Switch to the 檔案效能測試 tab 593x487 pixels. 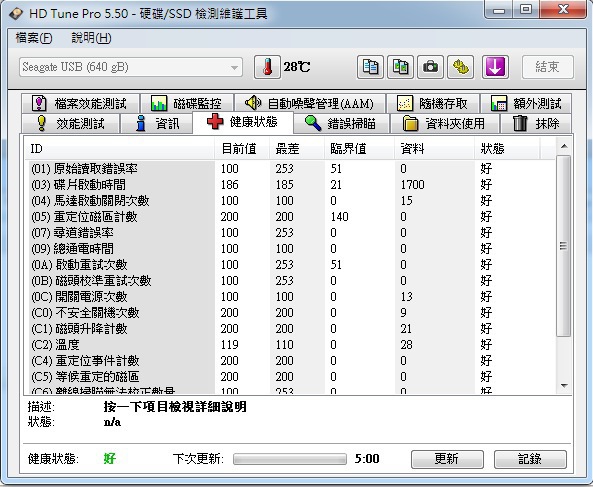click(x=81, y=103)
